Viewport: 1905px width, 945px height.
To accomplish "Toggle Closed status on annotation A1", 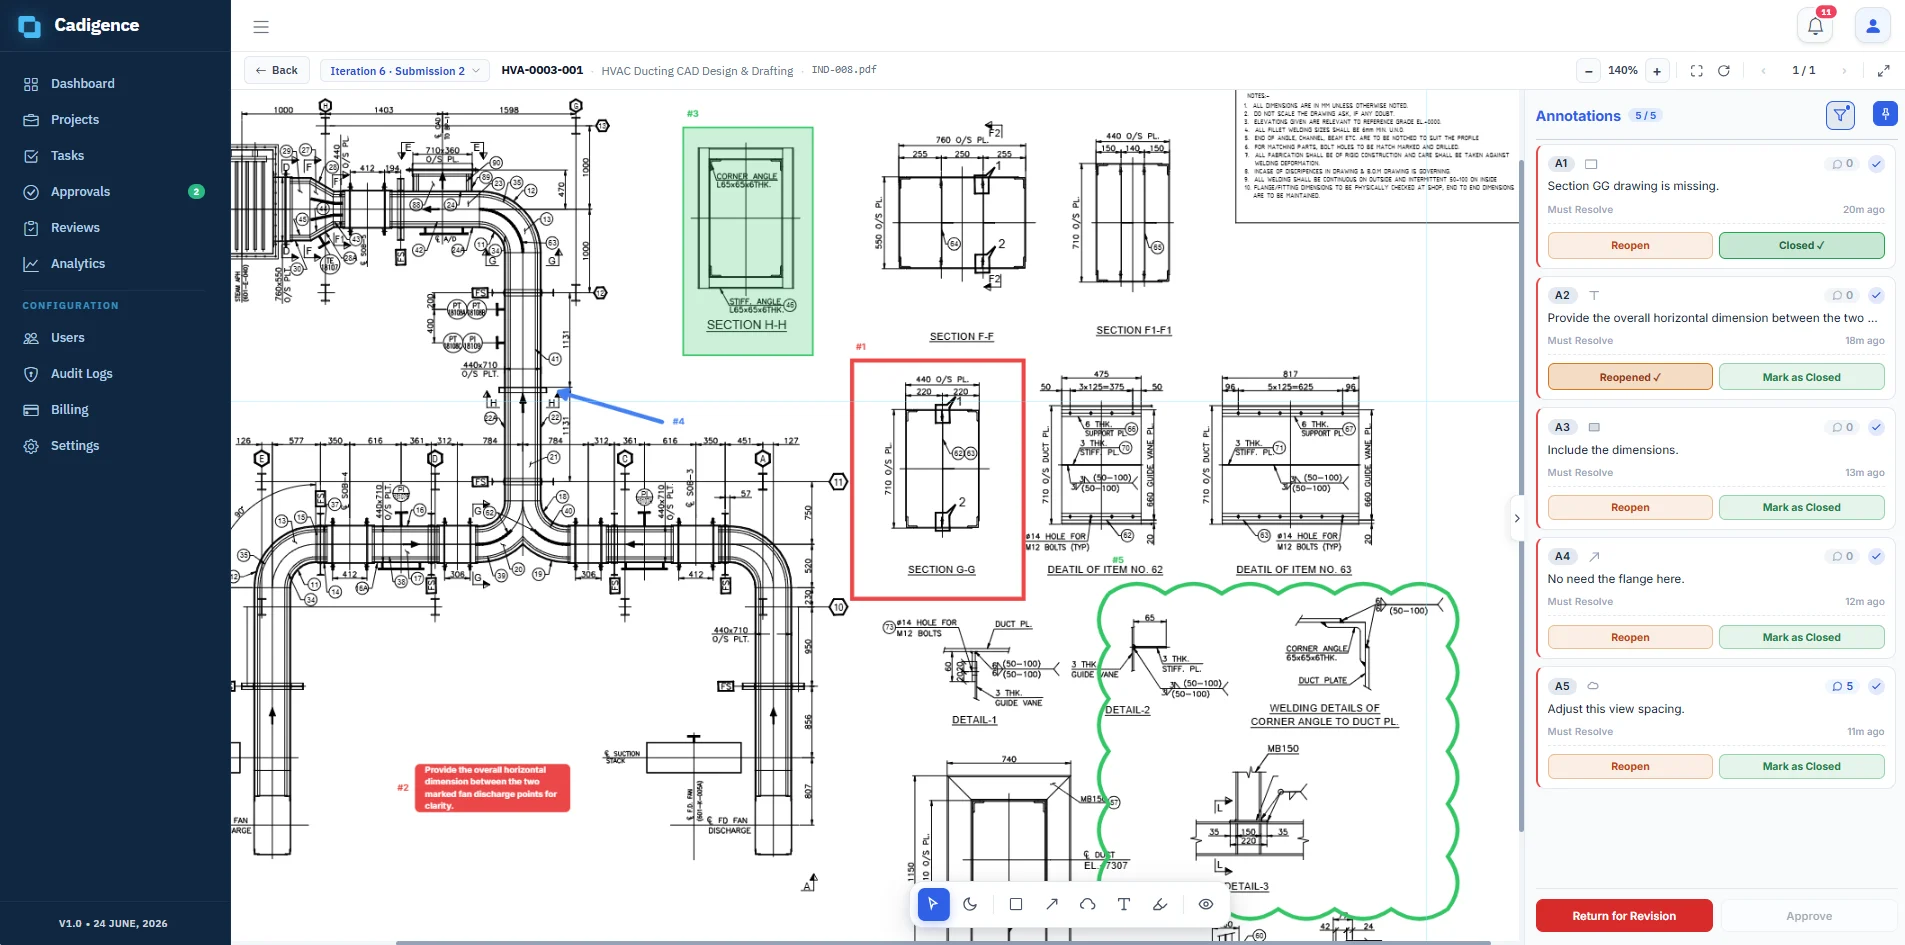I will (1801, 246).
